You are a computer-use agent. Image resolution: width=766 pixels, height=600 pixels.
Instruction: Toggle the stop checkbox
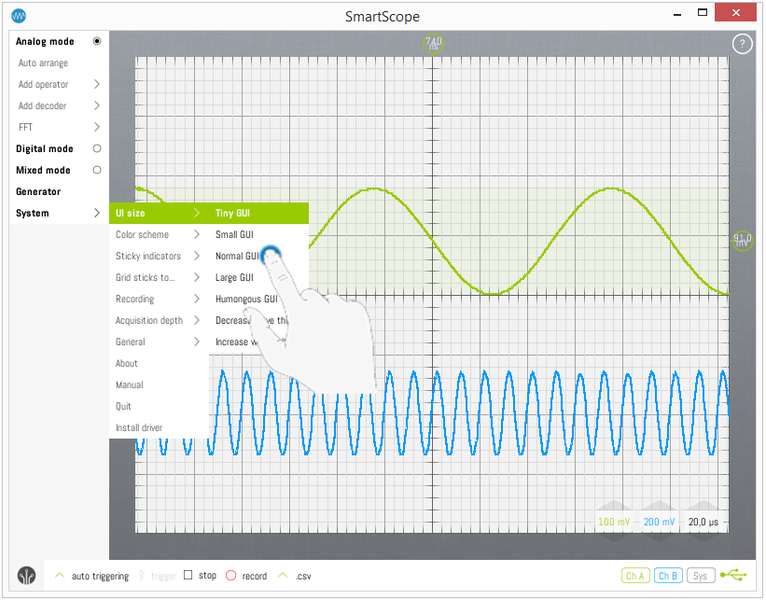188,576
